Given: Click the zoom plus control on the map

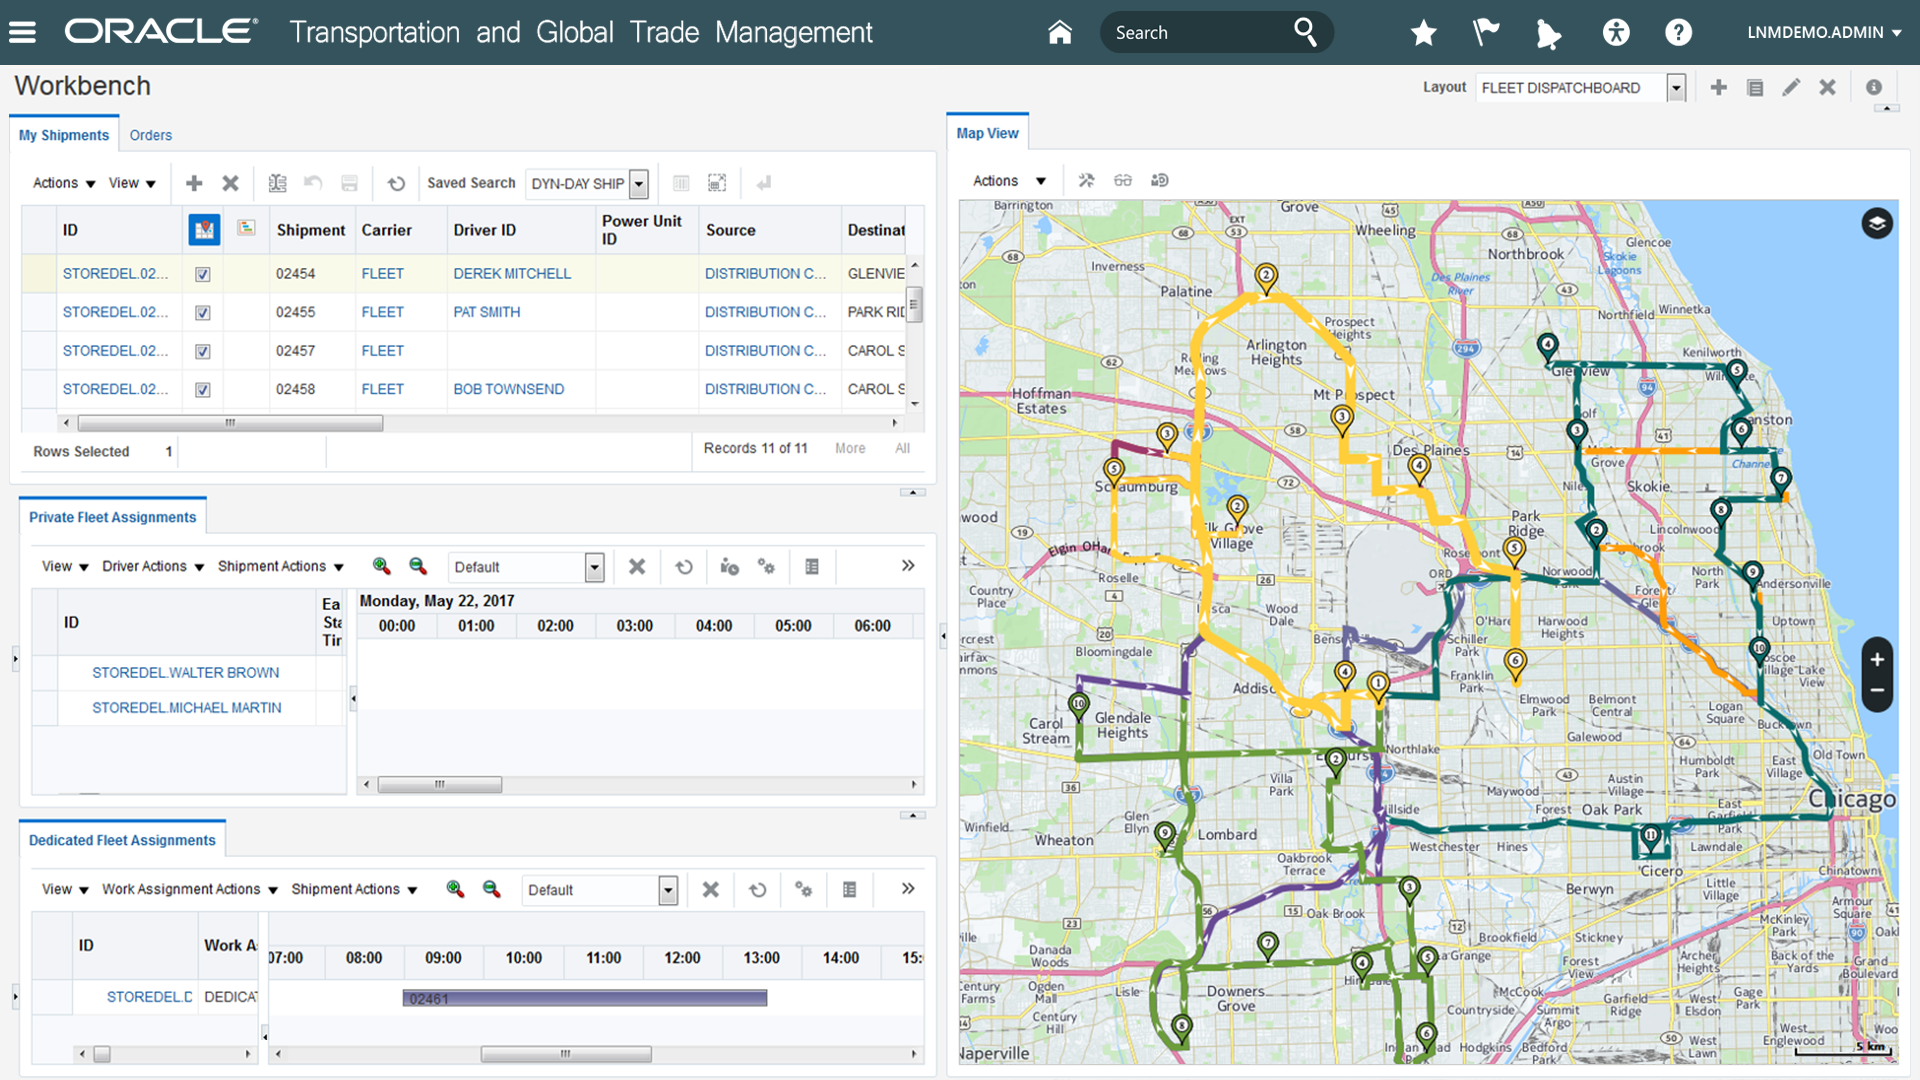Looking at the screenshot, I should (x=1877, y=660).
